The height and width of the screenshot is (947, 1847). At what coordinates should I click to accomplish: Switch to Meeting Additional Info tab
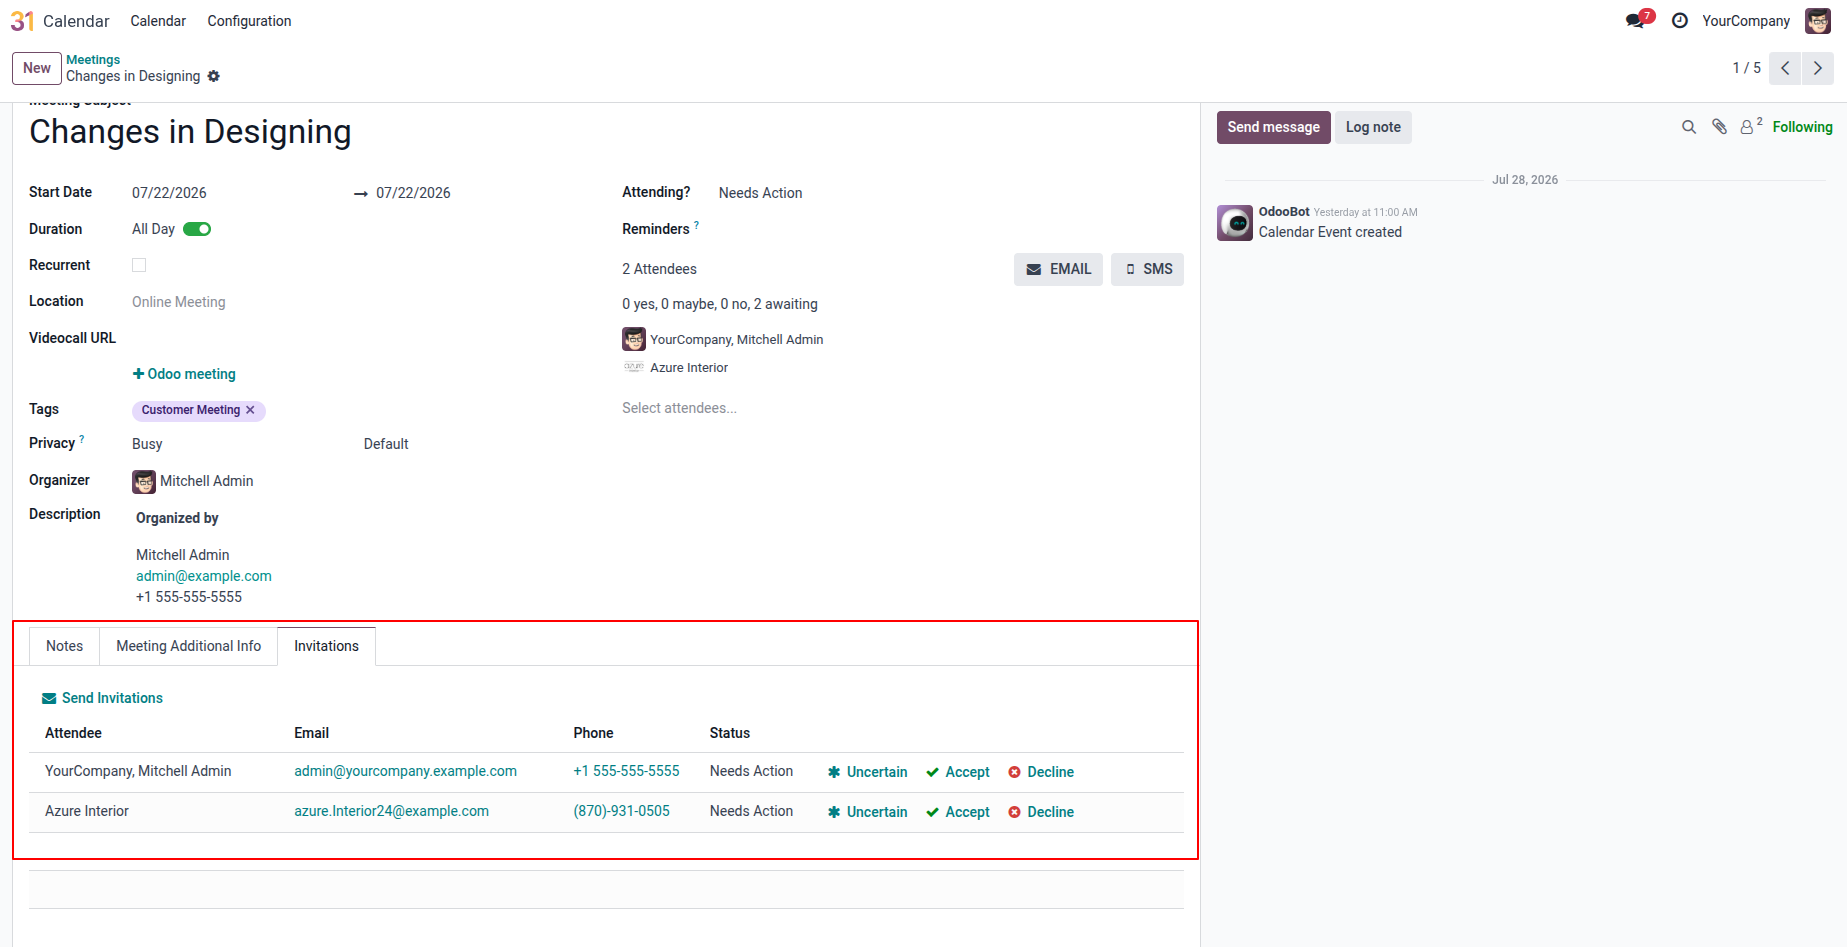[x=188, y=646]
